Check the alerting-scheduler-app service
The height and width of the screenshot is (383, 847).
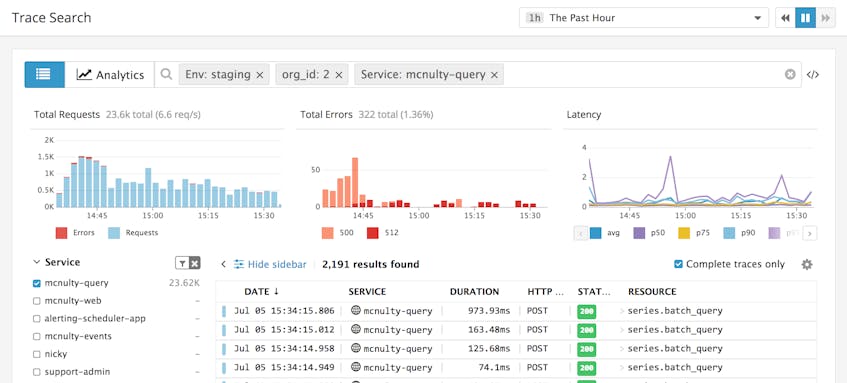coord(37,319)
